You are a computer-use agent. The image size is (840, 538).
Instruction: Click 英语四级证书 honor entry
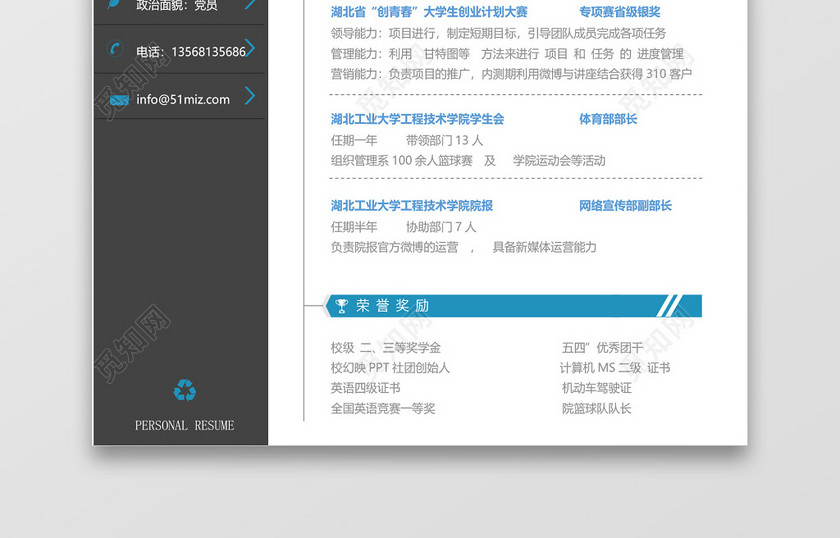click(x=365, y=388)
